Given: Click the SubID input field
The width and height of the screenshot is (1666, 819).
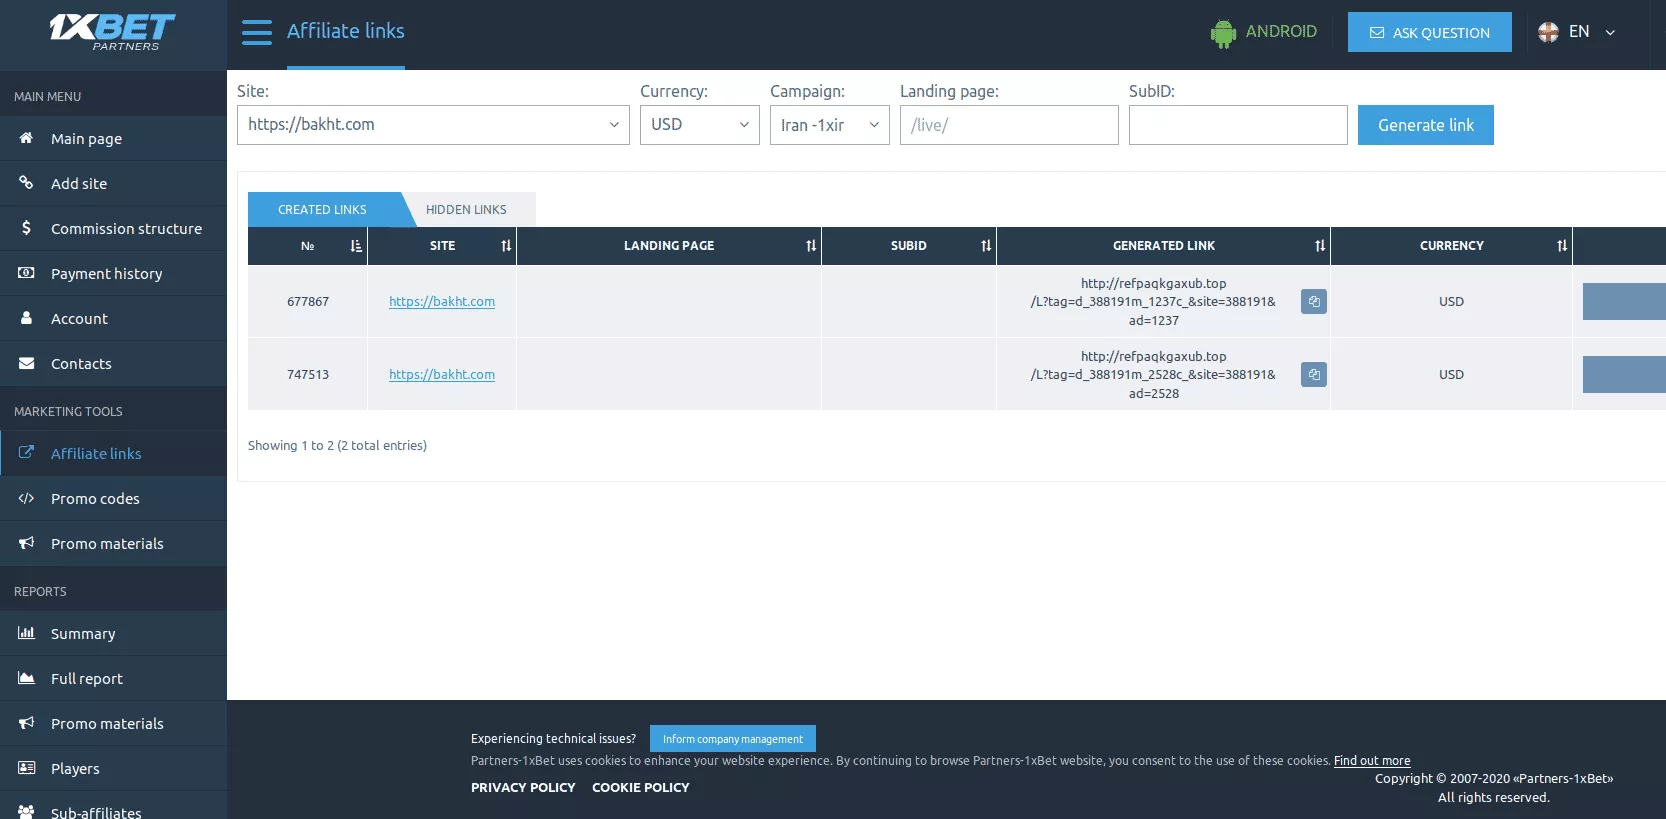Looking at the screenshot, I should click(1238, 125).
